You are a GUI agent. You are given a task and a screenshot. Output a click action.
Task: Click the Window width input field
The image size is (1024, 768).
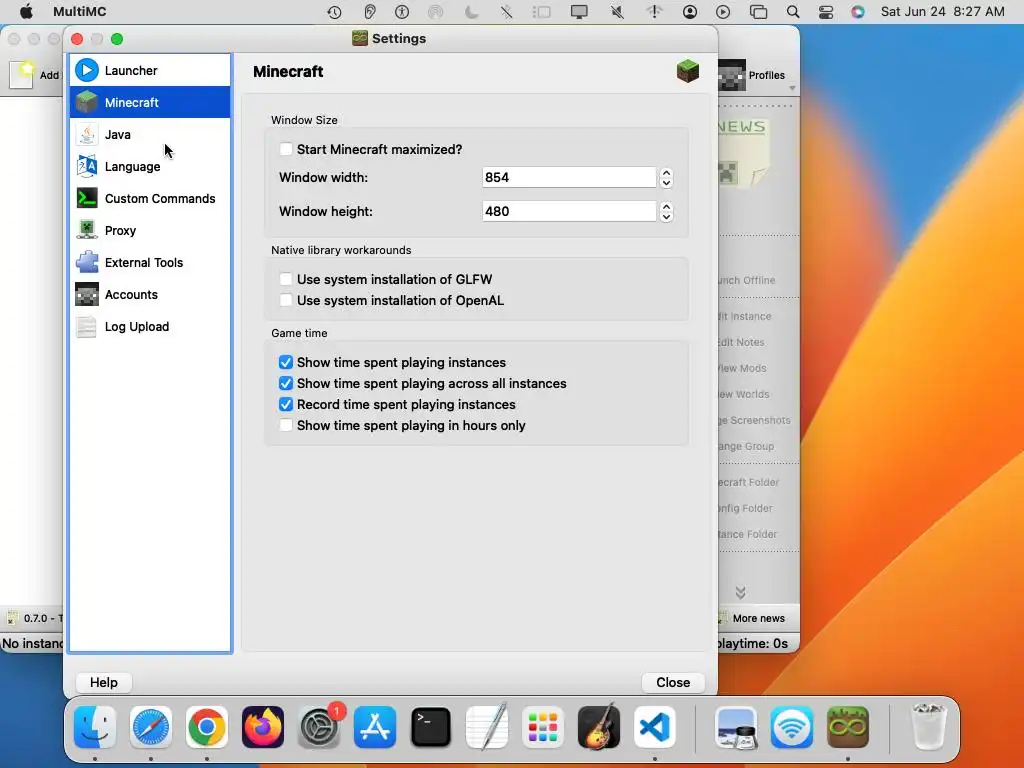(x=569, y=178)
